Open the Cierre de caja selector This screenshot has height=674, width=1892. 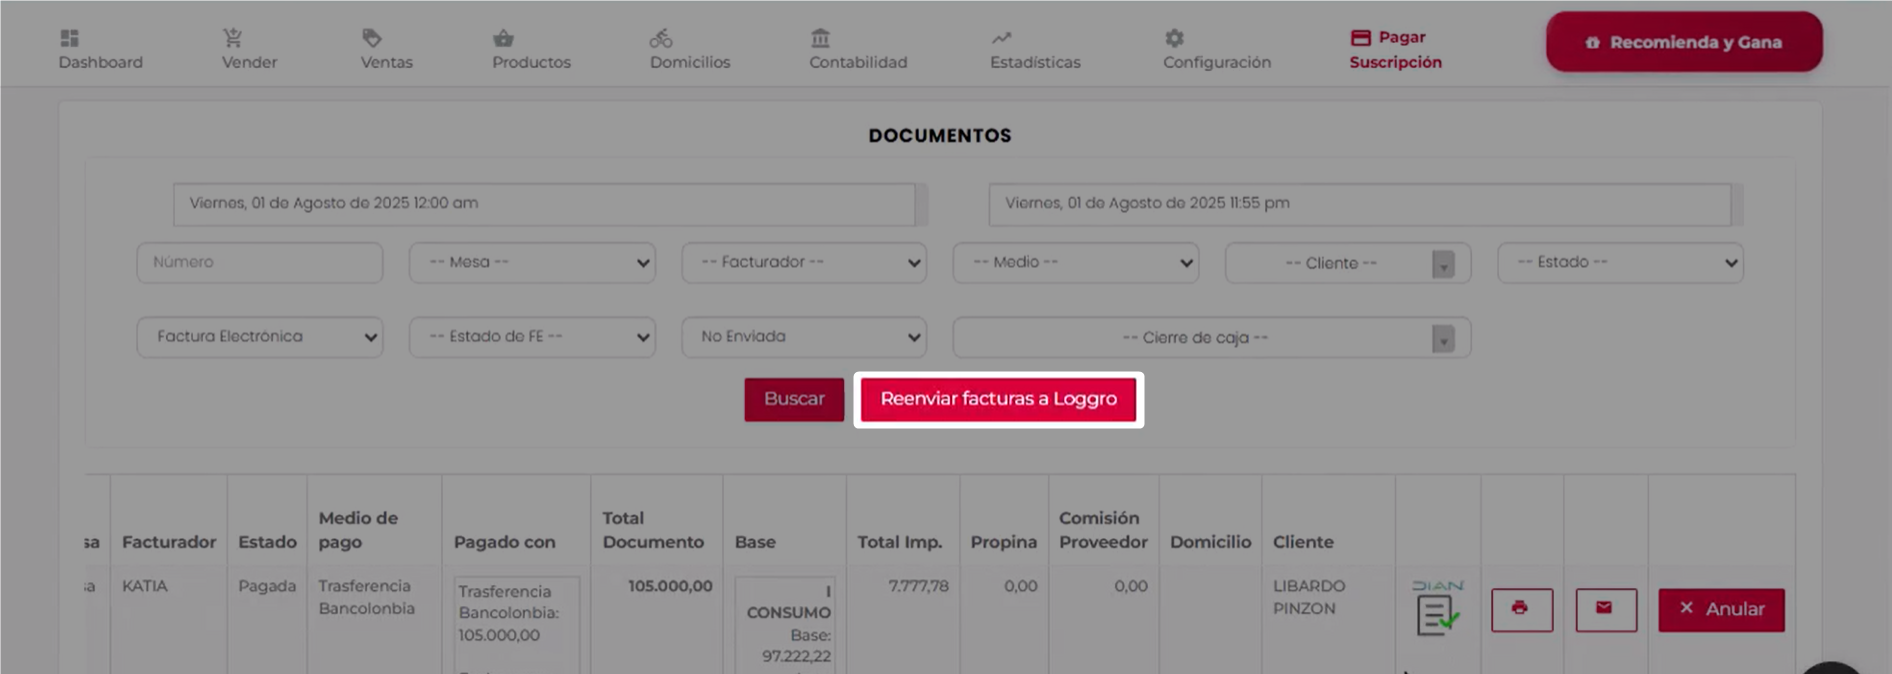coord(1211,338)
